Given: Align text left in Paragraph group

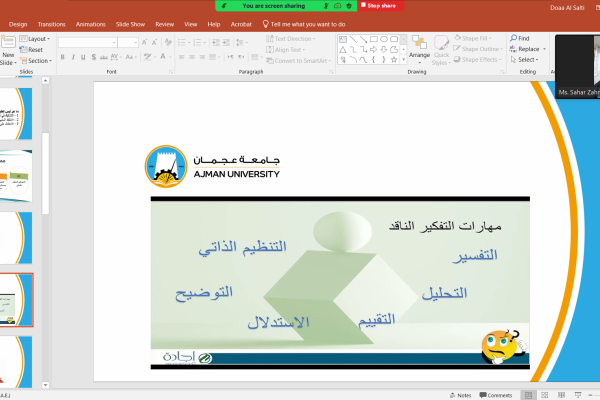Looking at the screenshot, I should pyautogui.click(x=181, y=57).
